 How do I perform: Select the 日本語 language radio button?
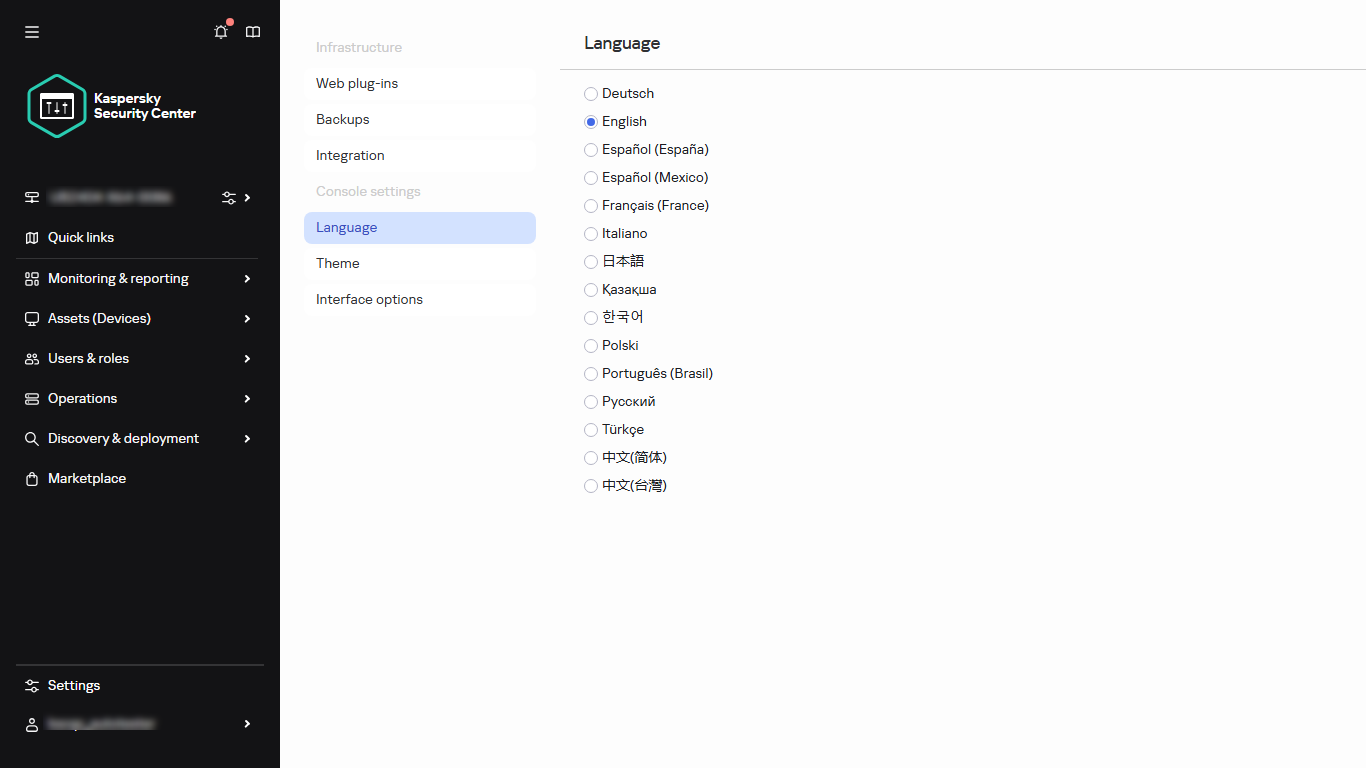590,261
